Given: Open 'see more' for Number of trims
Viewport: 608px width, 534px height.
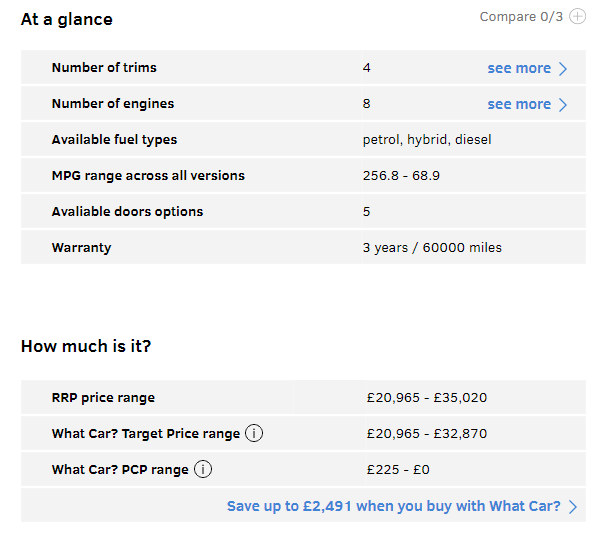Looking at the screenshot, I should [x=519, y=68].
